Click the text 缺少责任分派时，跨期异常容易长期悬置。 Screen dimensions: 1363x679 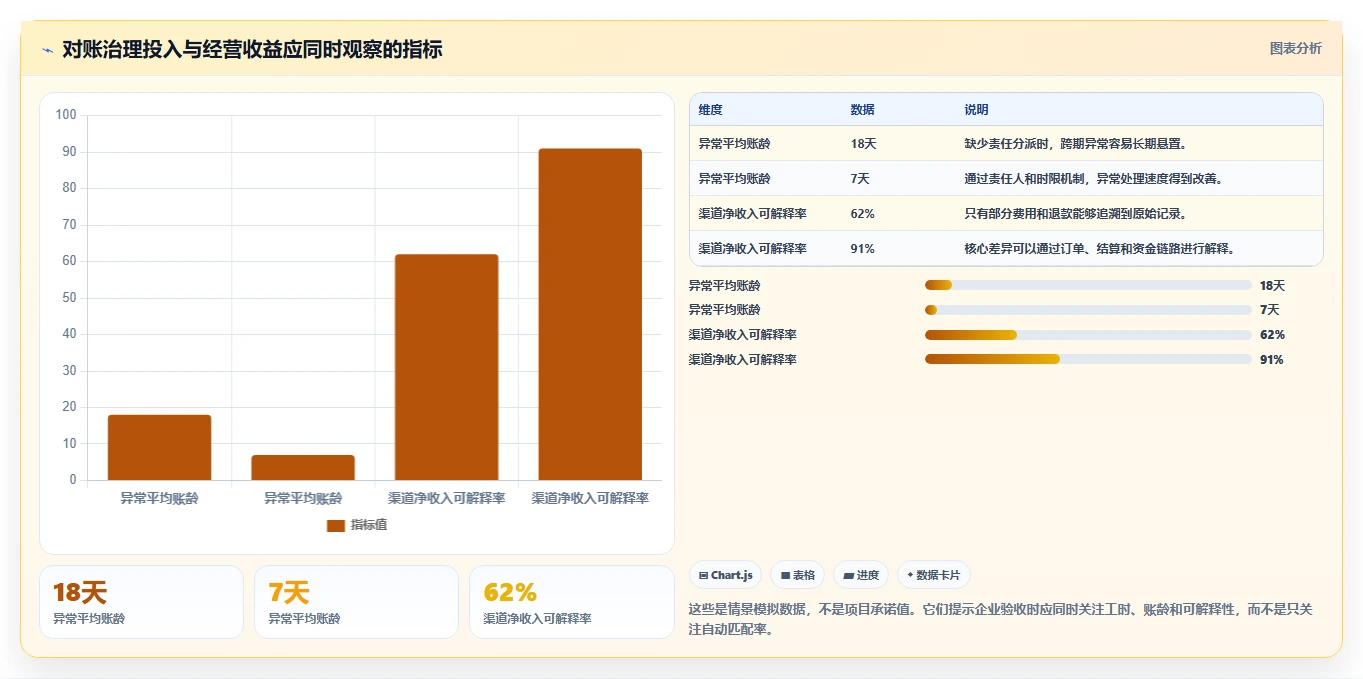click(x=1076, y=144)
